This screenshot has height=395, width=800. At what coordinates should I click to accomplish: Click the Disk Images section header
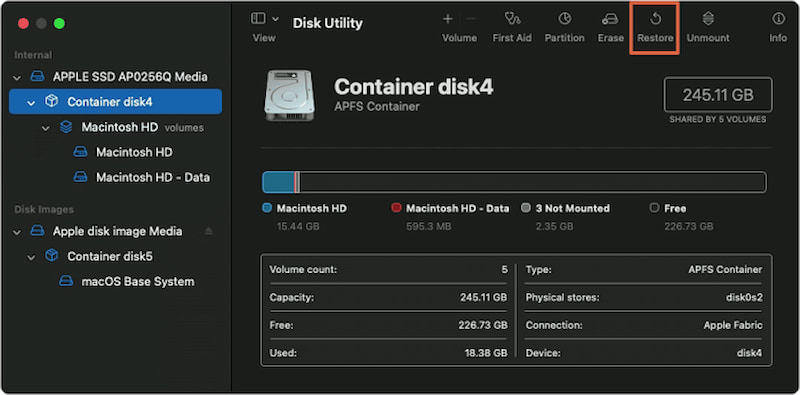pyautogui.click(x=44, y=209)
